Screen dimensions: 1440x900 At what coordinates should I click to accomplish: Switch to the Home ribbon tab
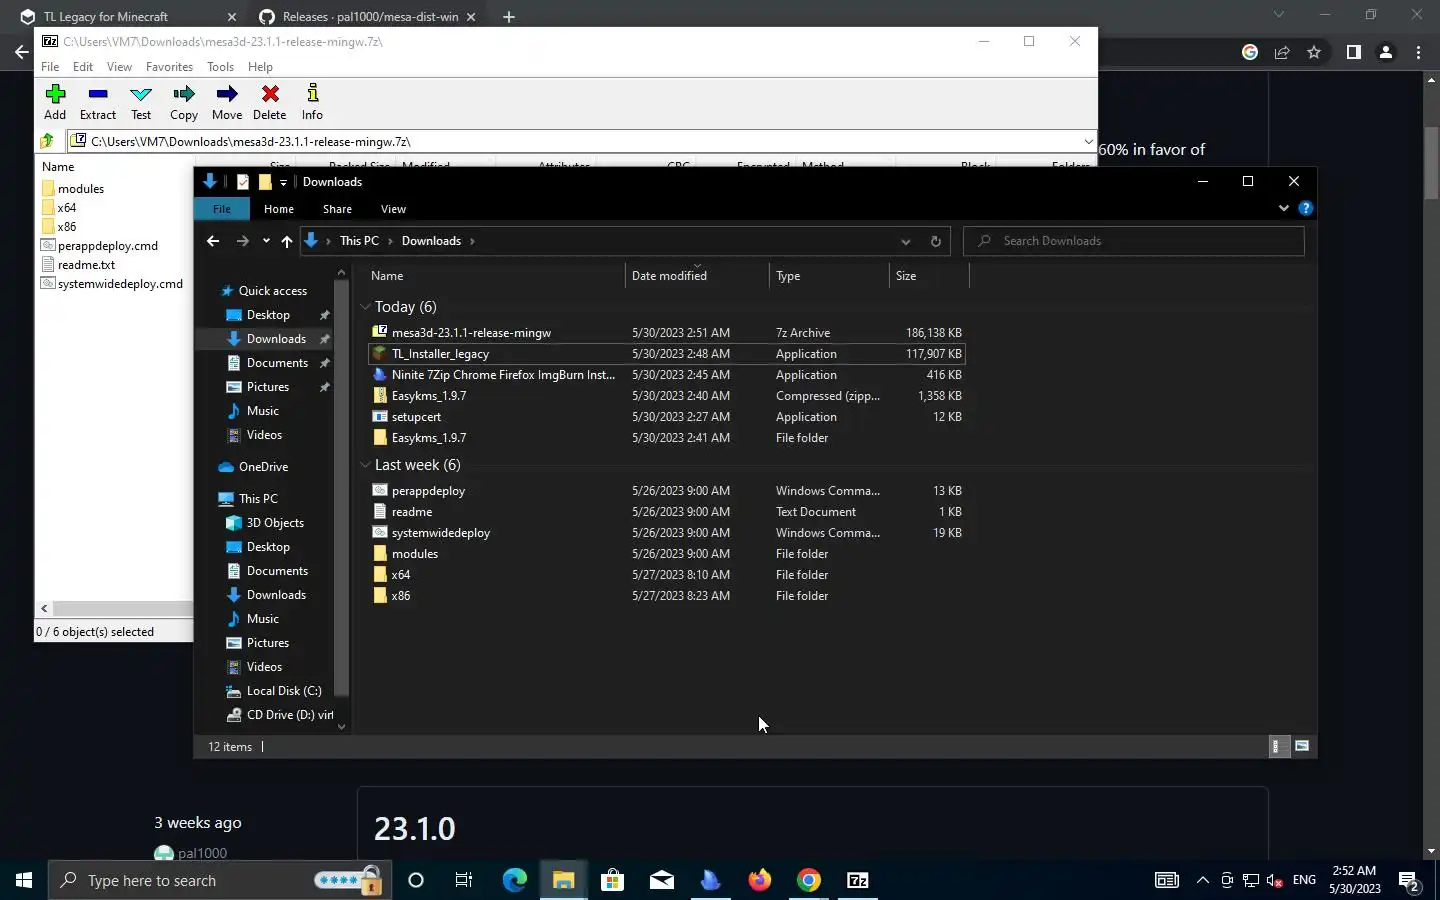click(279, 209)
